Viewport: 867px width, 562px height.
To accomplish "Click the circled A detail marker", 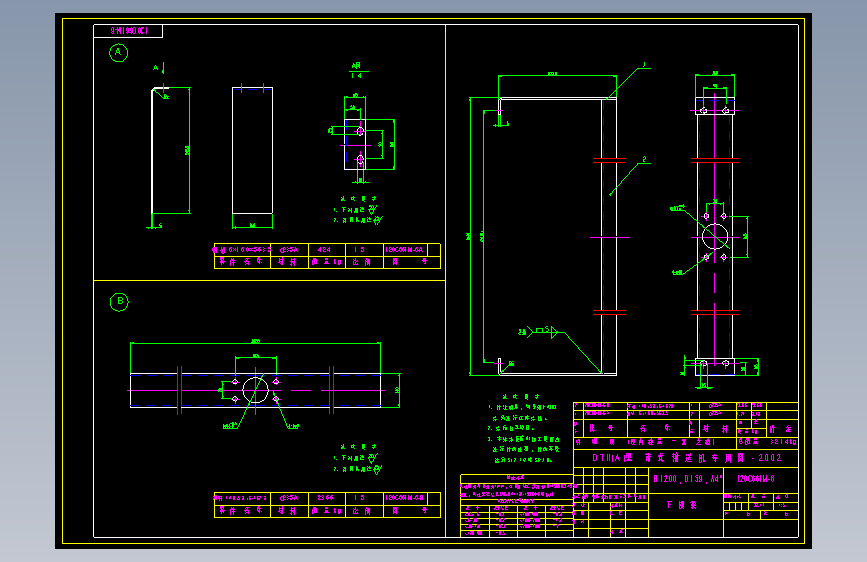I will pyautogui.click(x=118, y=53).
